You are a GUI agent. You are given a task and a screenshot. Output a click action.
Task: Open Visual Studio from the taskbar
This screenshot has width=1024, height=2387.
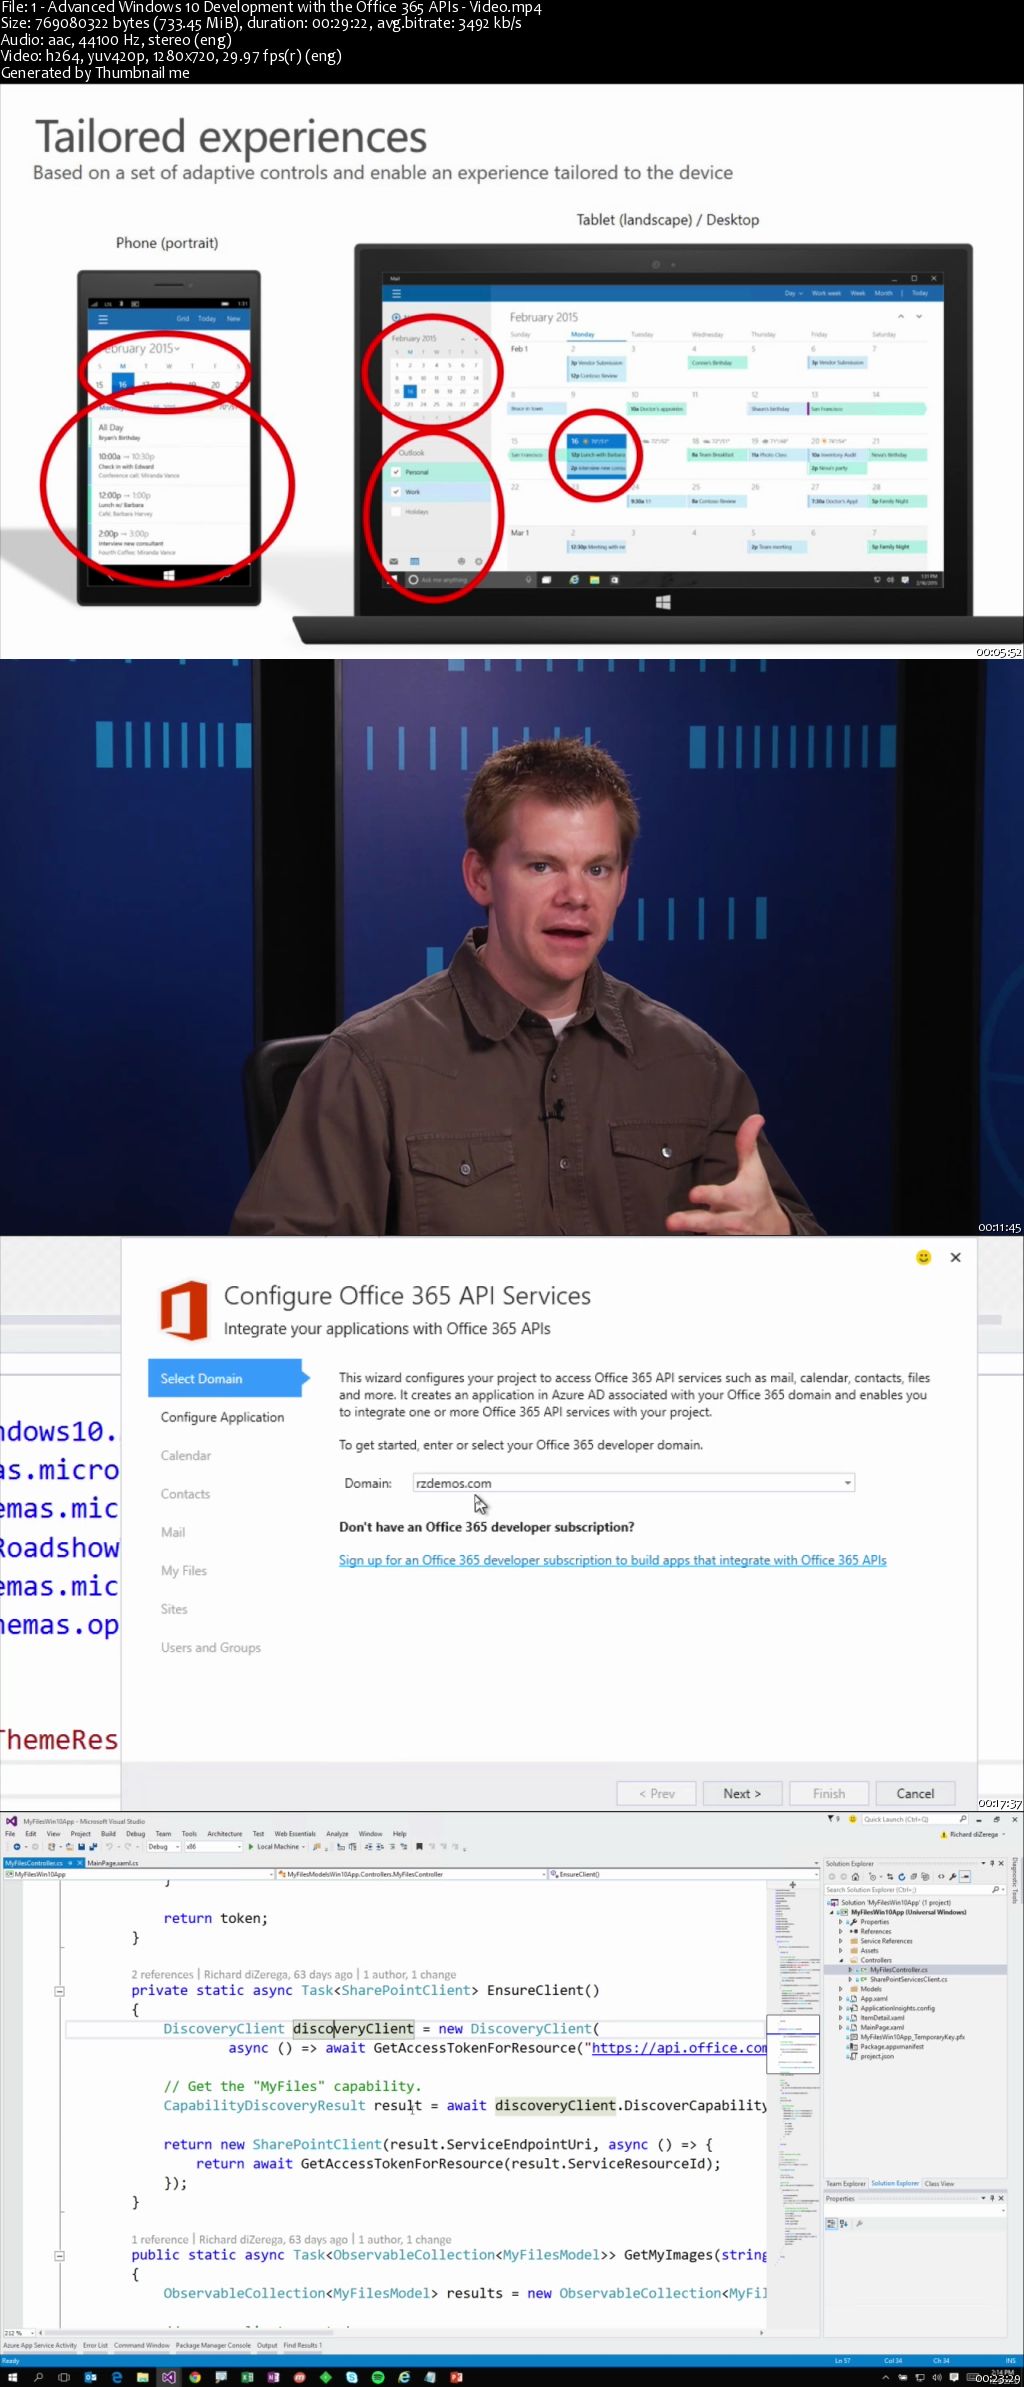pos(169,2377)
